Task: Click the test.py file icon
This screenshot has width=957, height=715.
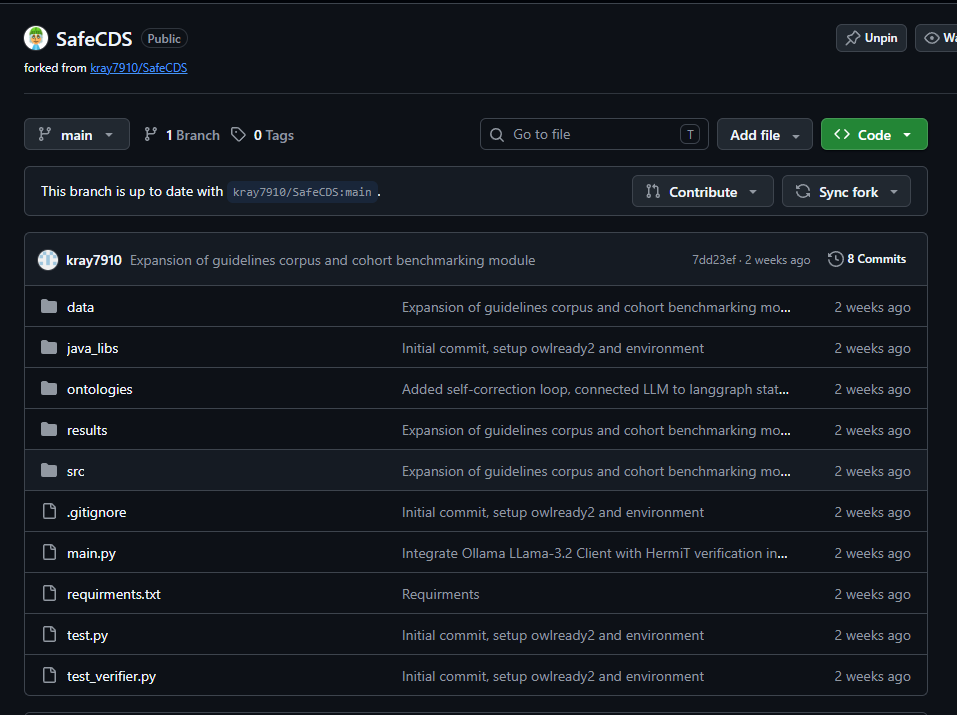Action: point(49,634)
